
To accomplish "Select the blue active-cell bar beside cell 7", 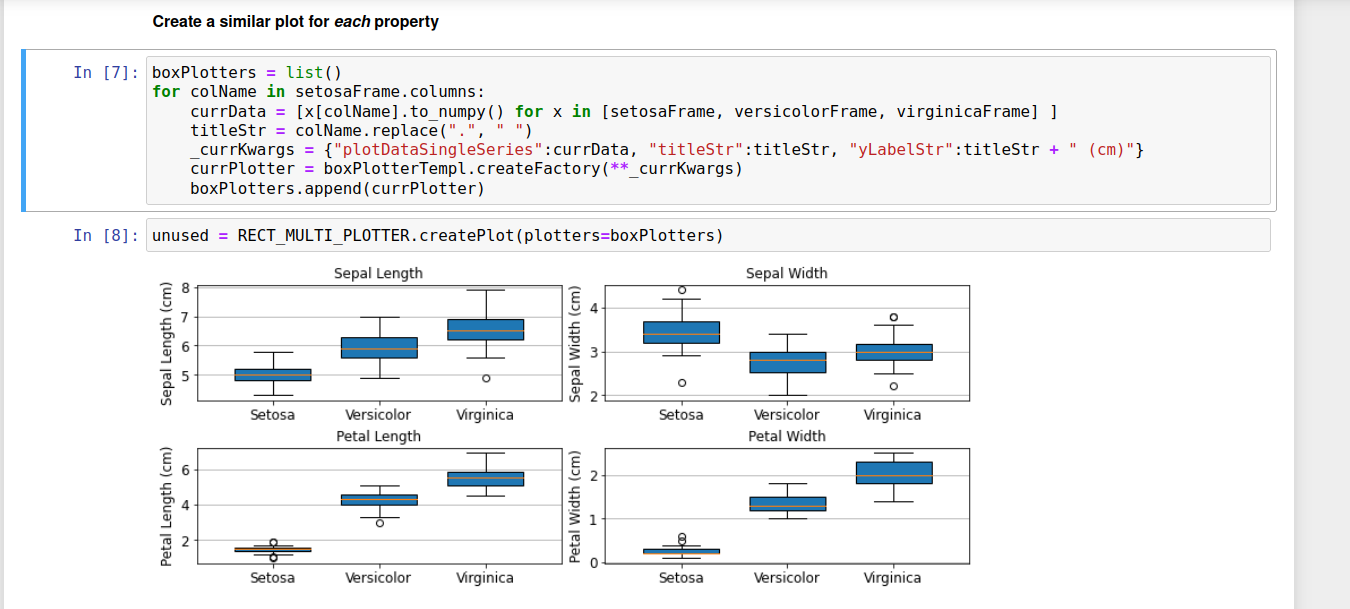I will pos(24,130).
